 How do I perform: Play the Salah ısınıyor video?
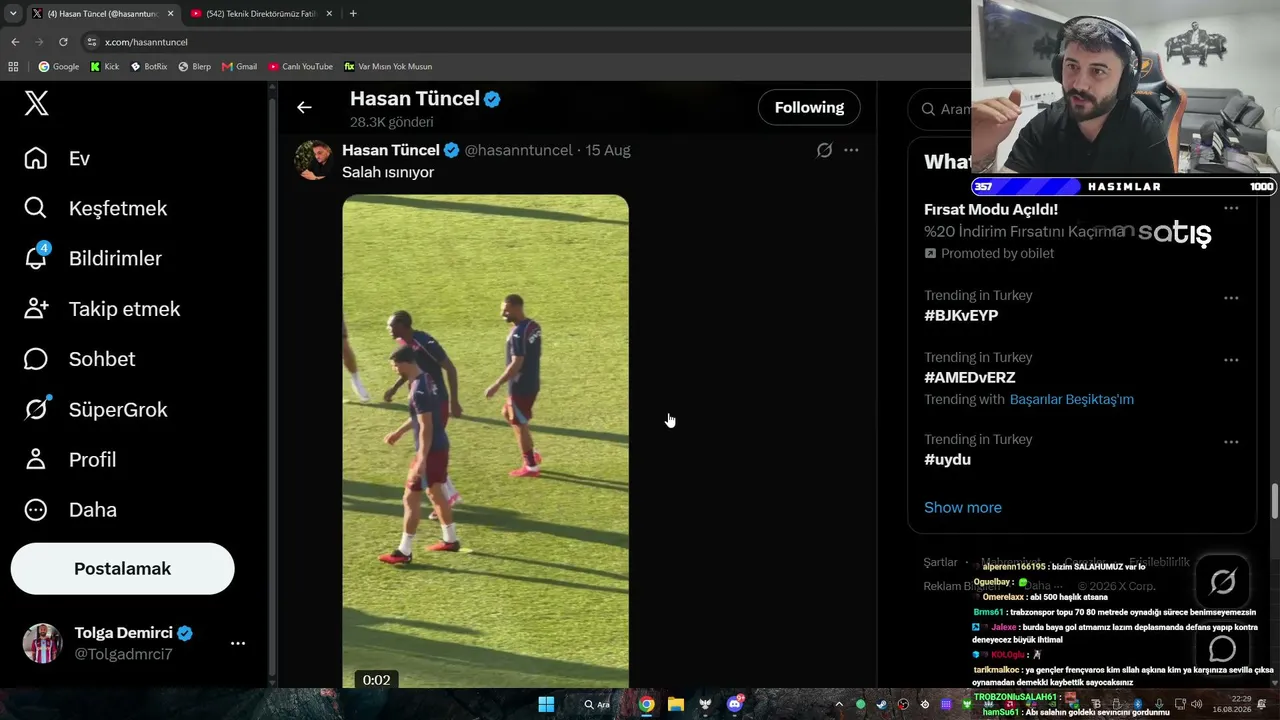(x=486, y=441)
